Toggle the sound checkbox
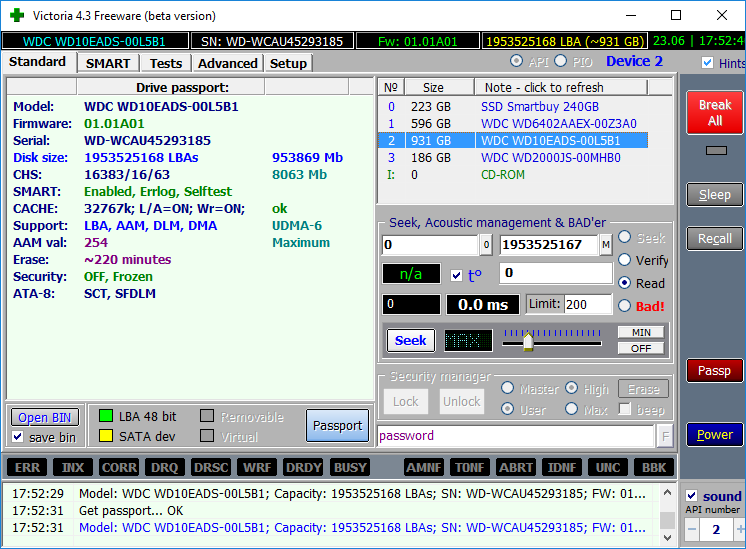This screenshot has height=549, width=746. click(692, 496)
